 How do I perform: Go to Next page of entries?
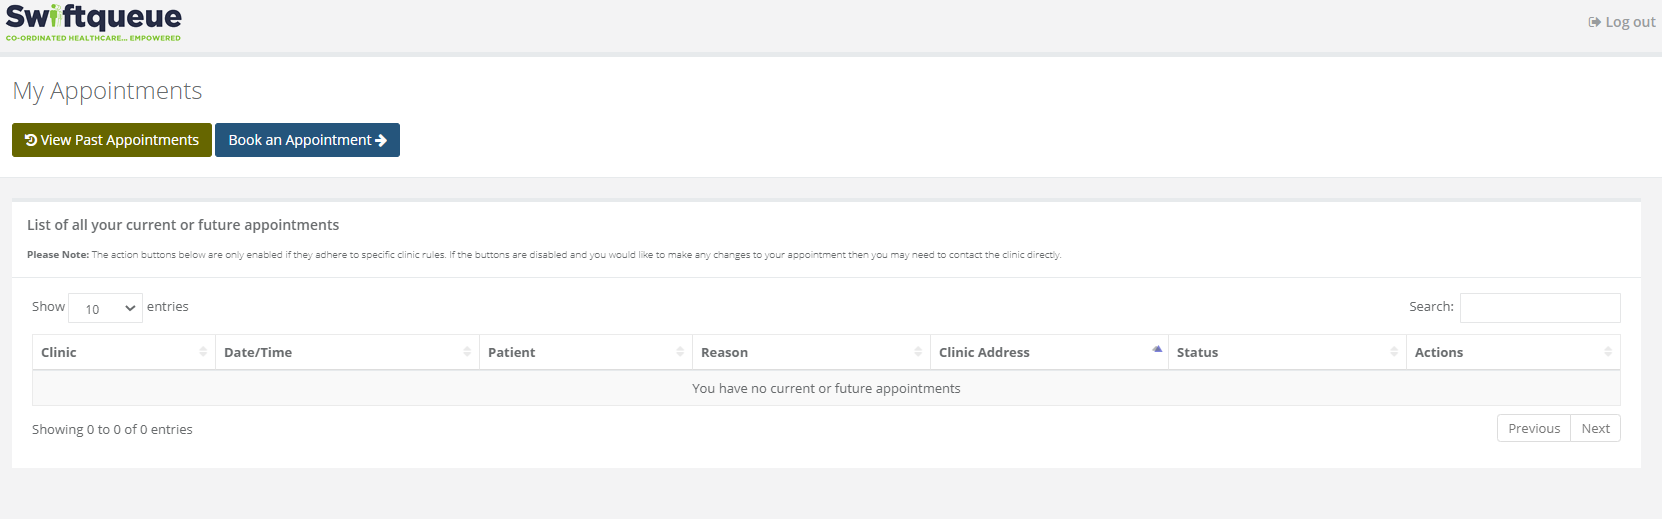[x=1595, y=428]
